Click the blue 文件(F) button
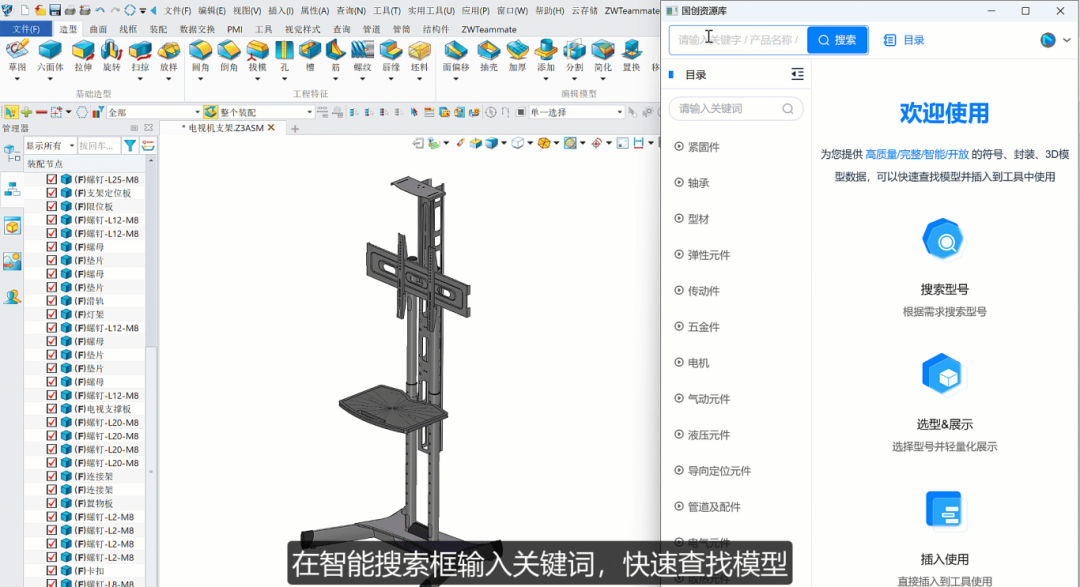The image size is (1080, 587). (27, 29)
